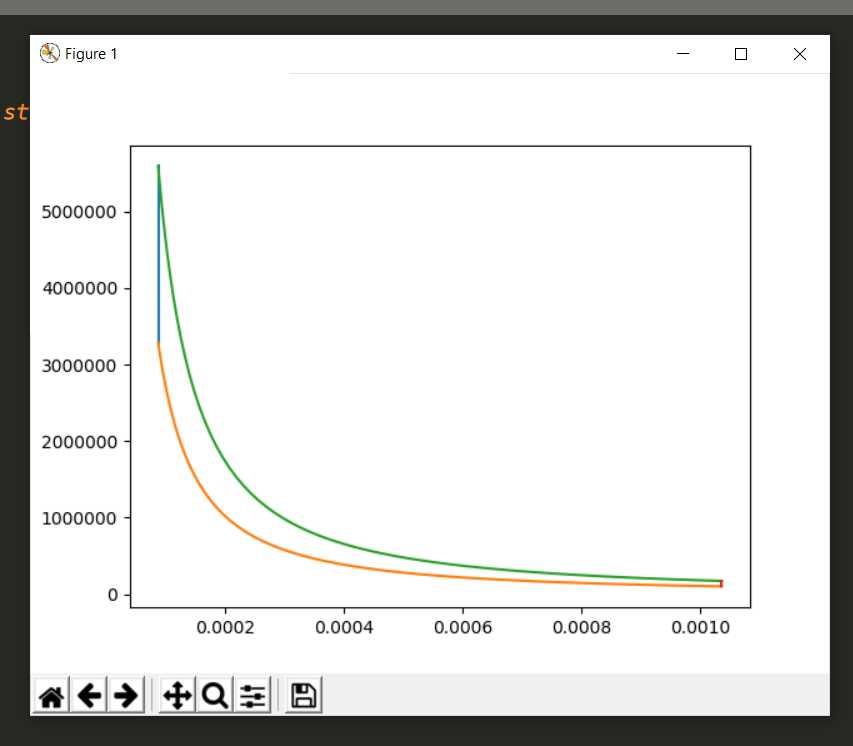
Task: Save the figure with the floppy disk icon
Action: [x=304, y=696]
